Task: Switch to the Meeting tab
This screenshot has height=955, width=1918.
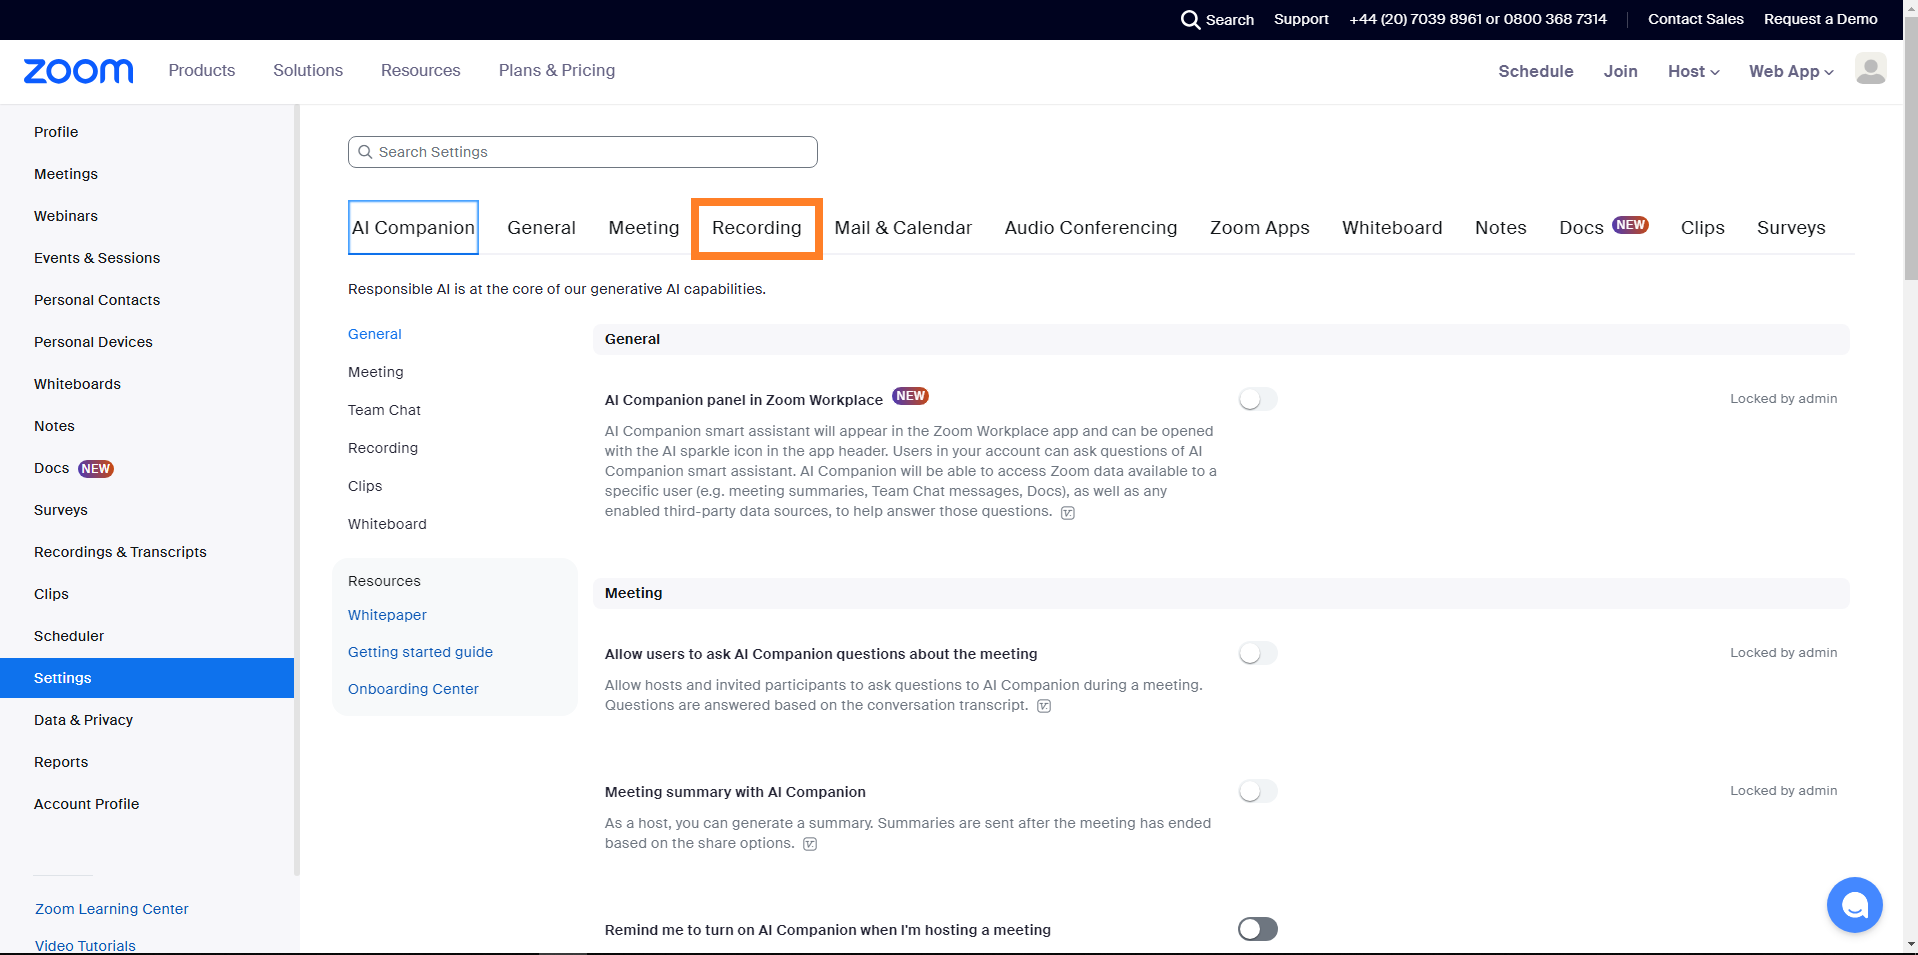Action: pos(644,228)
